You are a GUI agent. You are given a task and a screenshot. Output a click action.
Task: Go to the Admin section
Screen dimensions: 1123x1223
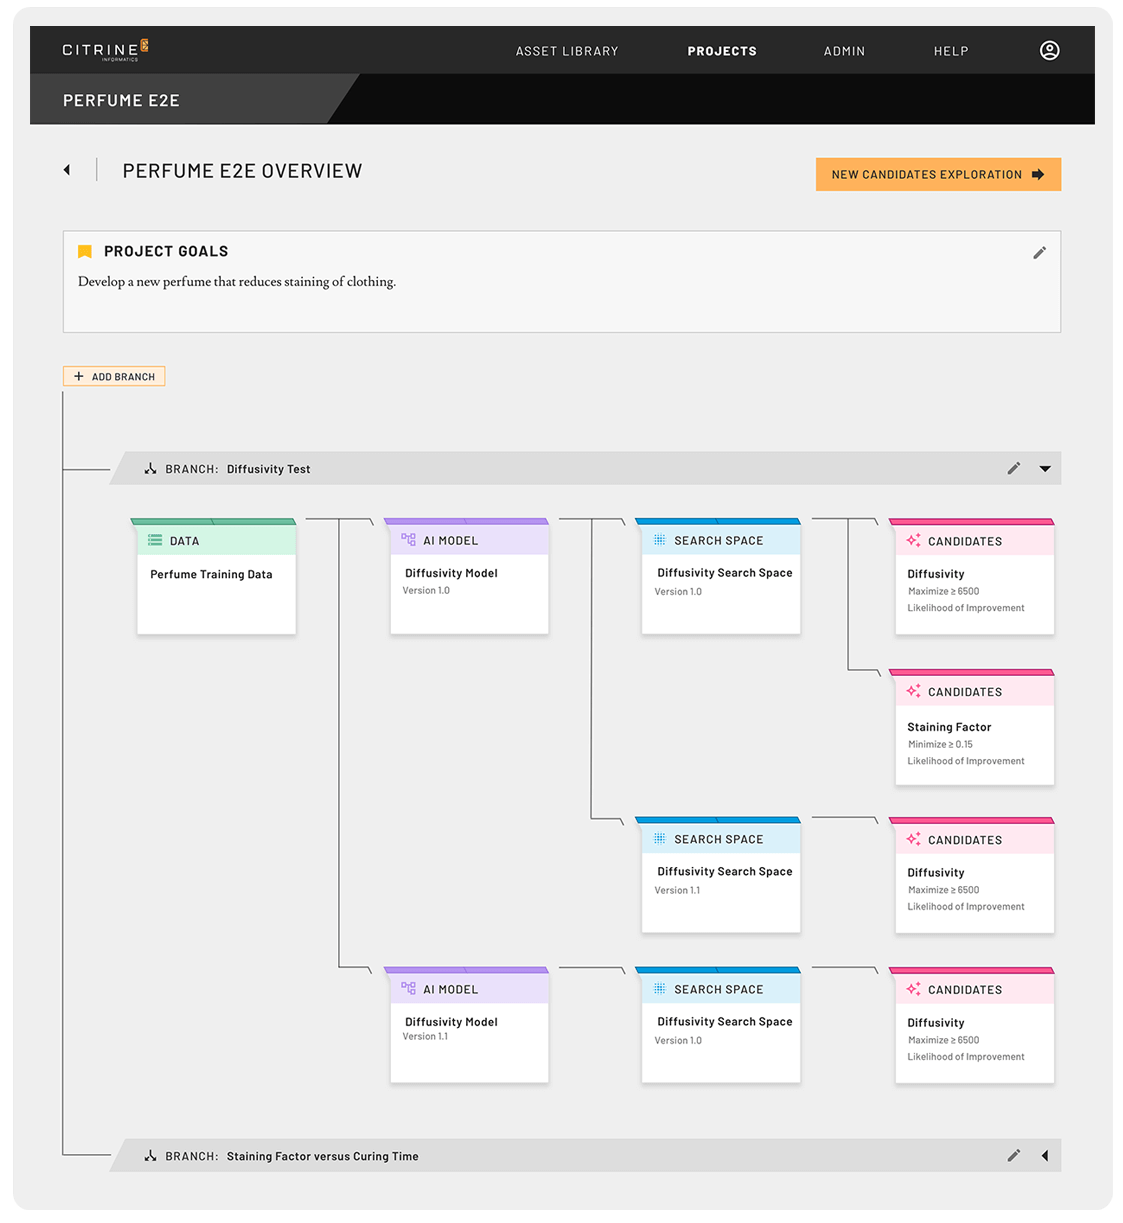click(844, 51)
